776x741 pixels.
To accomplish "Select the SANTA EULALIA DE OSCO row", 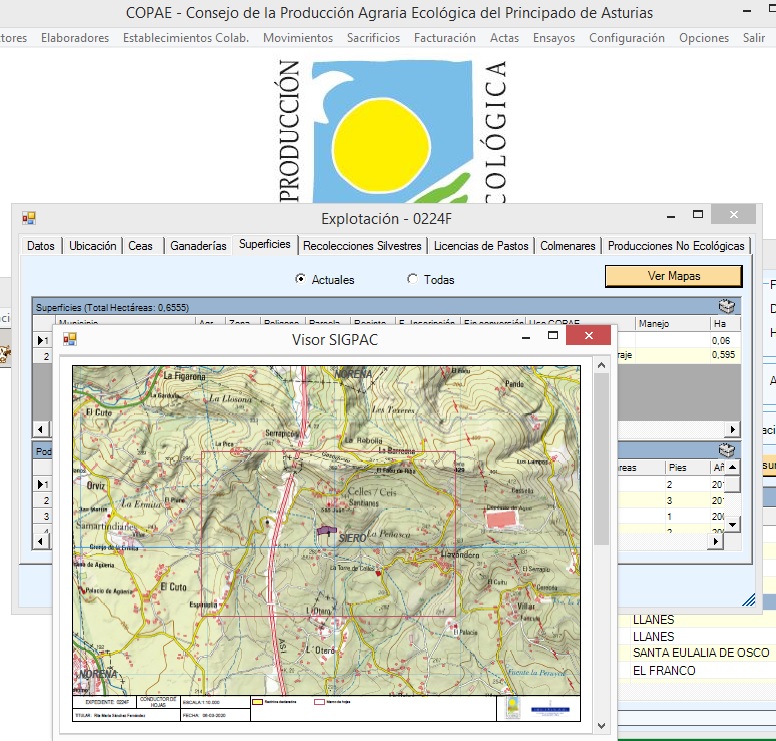I will coord(700,653).
